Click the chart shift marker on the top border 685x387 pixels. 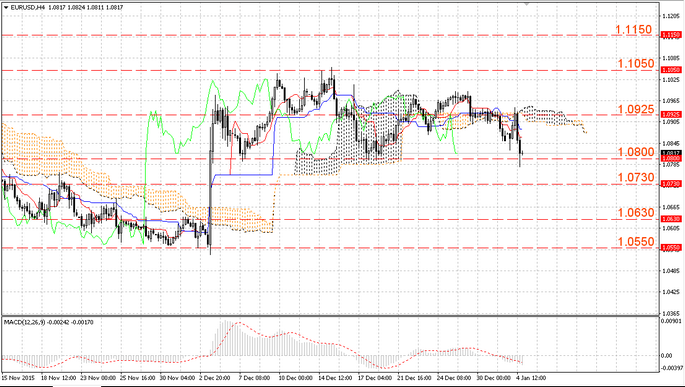[526, 3]
